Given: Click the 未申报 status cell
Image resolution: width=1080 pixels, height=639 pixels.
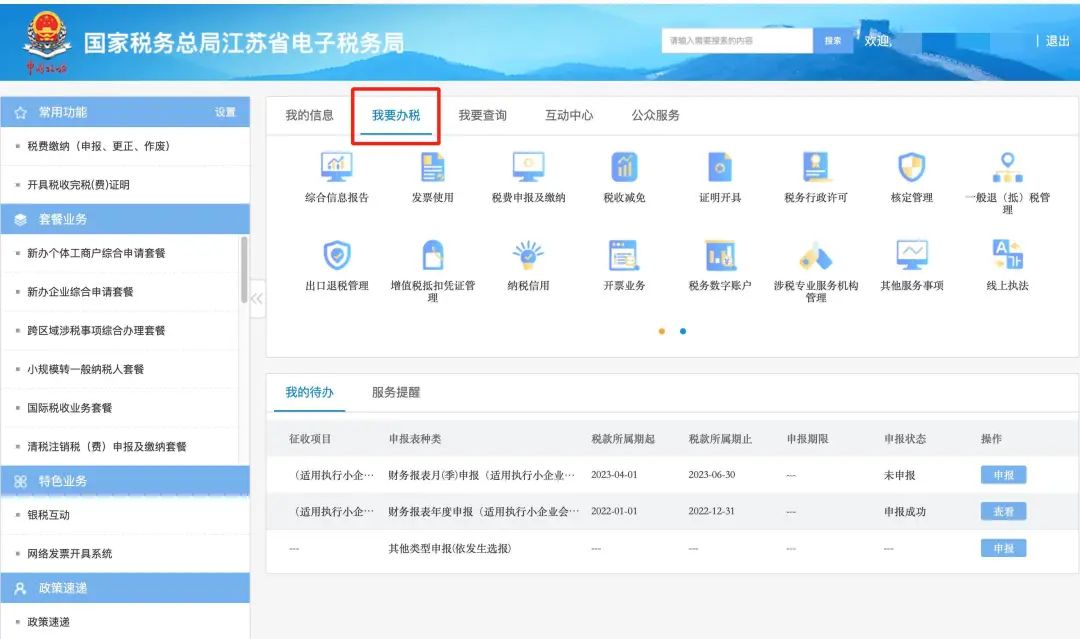Looking at the screenshot, I should click(x=900, y=475).
